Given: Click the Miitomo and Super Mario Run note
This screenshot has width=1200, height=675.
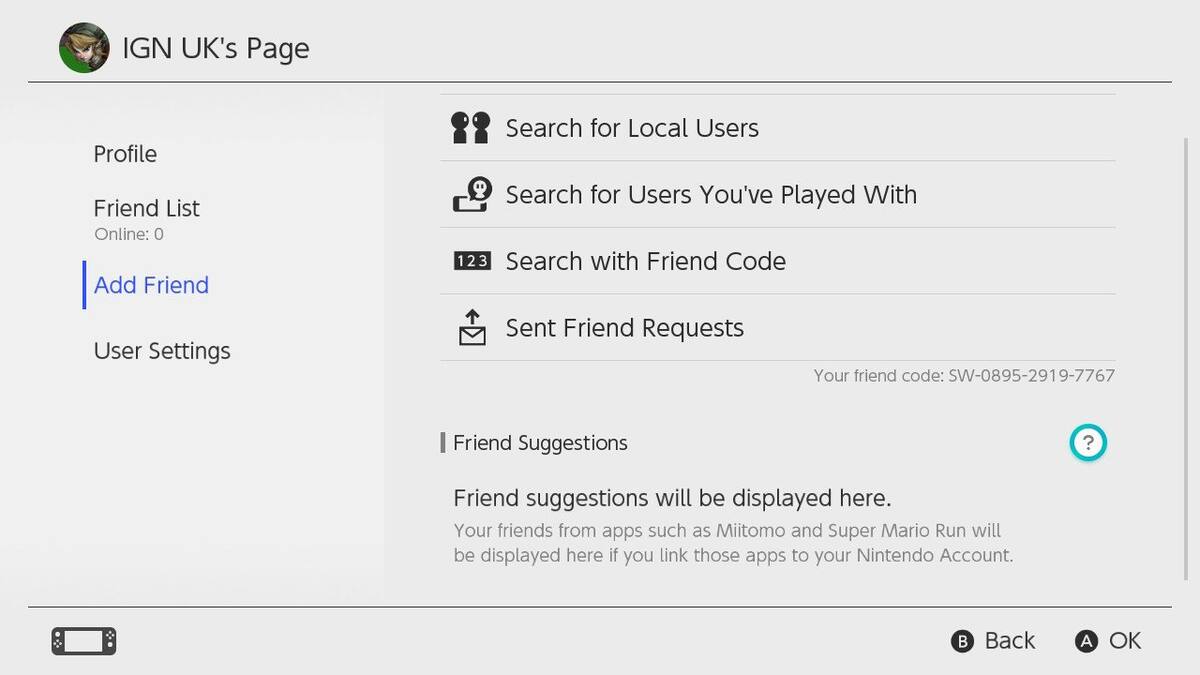Looking at the screenshot, I should click(x=733, y=543).
